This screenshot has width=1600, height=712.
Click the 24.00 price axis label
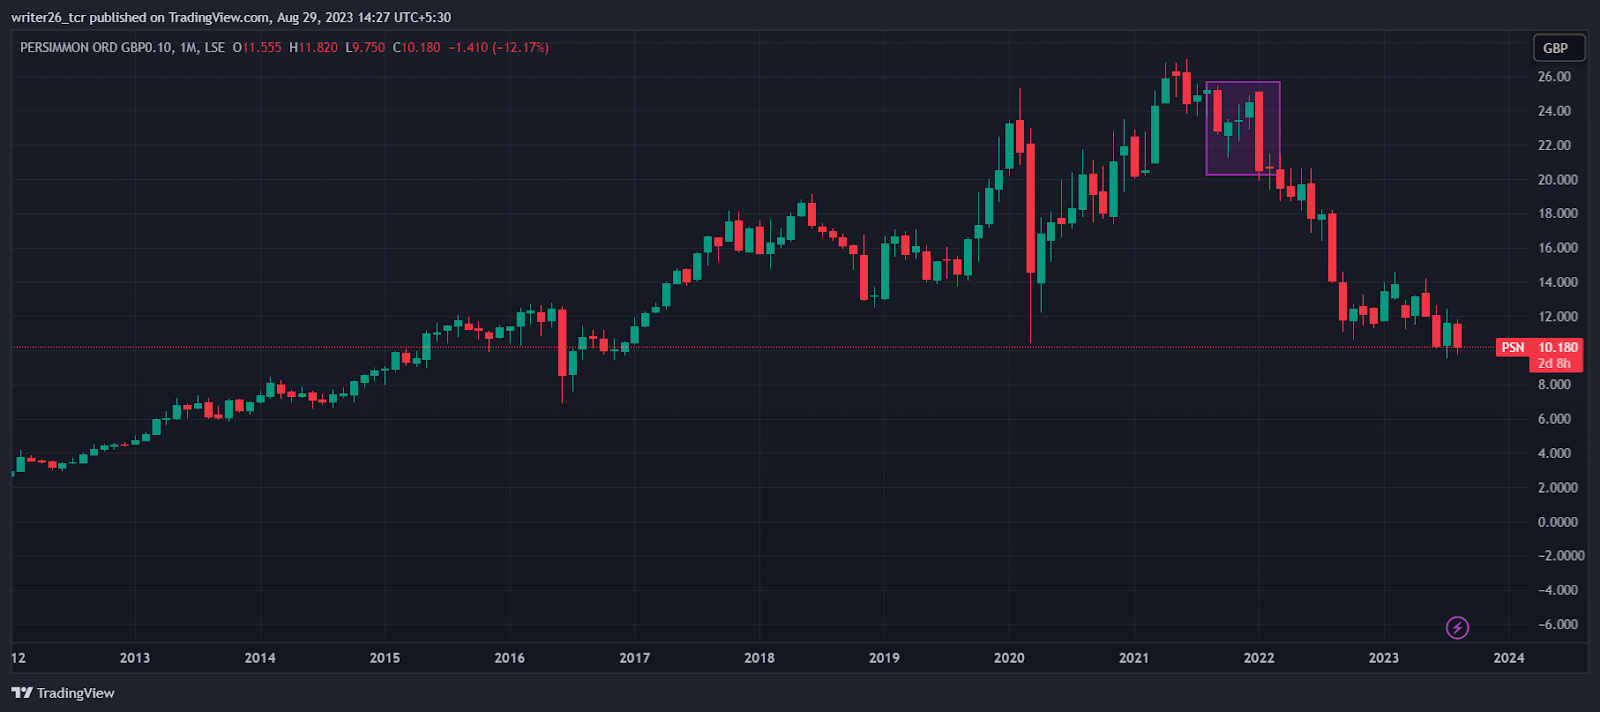click(1554, 111)
